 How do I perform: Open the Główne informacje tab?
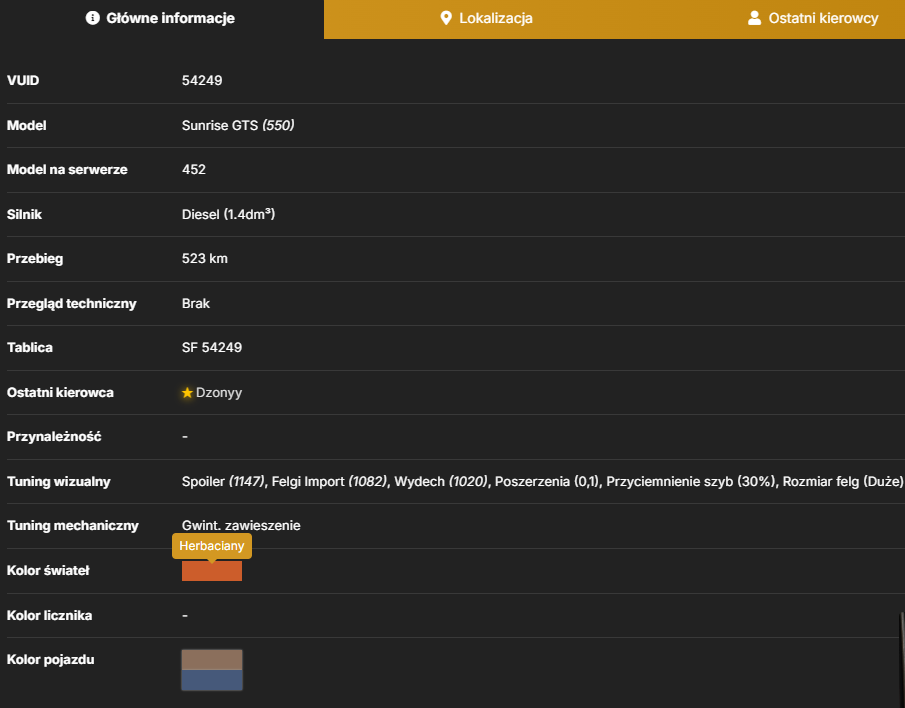[x=162, y=19]
